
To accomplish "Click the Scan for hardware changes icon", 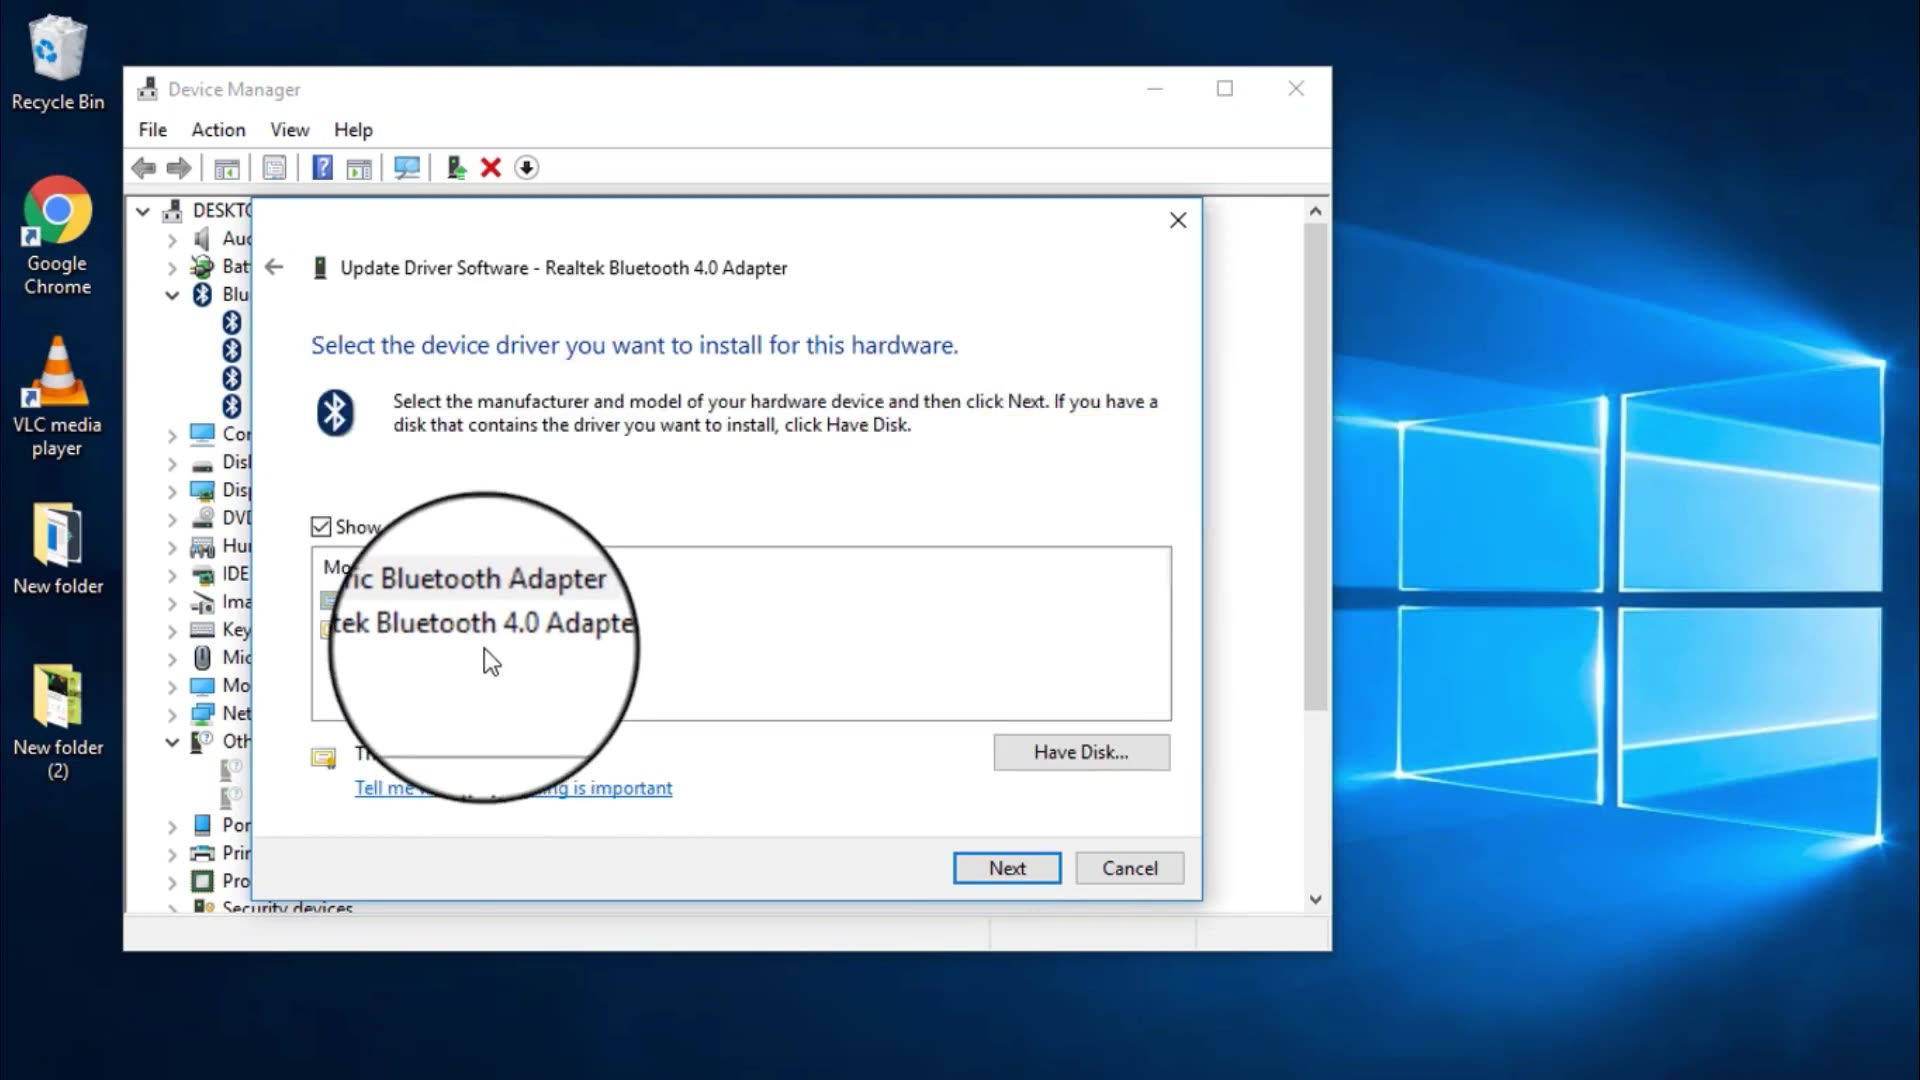I will [407, 167].
